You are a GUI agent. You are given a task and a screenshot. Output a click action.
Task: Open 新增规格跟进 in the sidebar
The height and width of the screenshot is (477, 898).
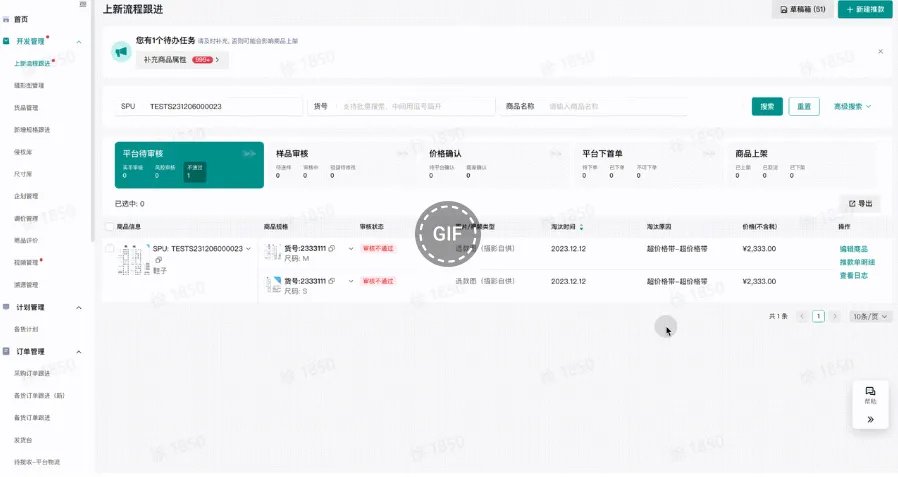coord(32,130)
